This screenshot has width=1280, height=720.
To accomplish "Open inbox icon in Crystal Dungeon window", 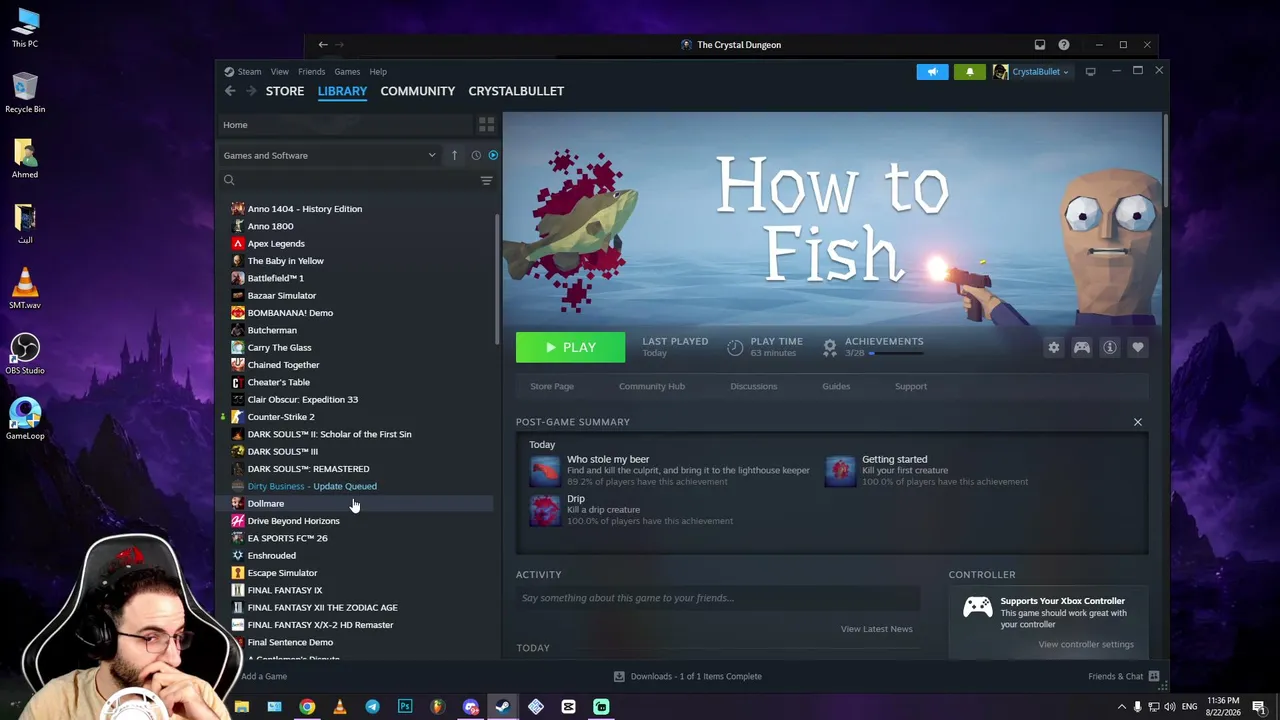I will pos(1040,45).
